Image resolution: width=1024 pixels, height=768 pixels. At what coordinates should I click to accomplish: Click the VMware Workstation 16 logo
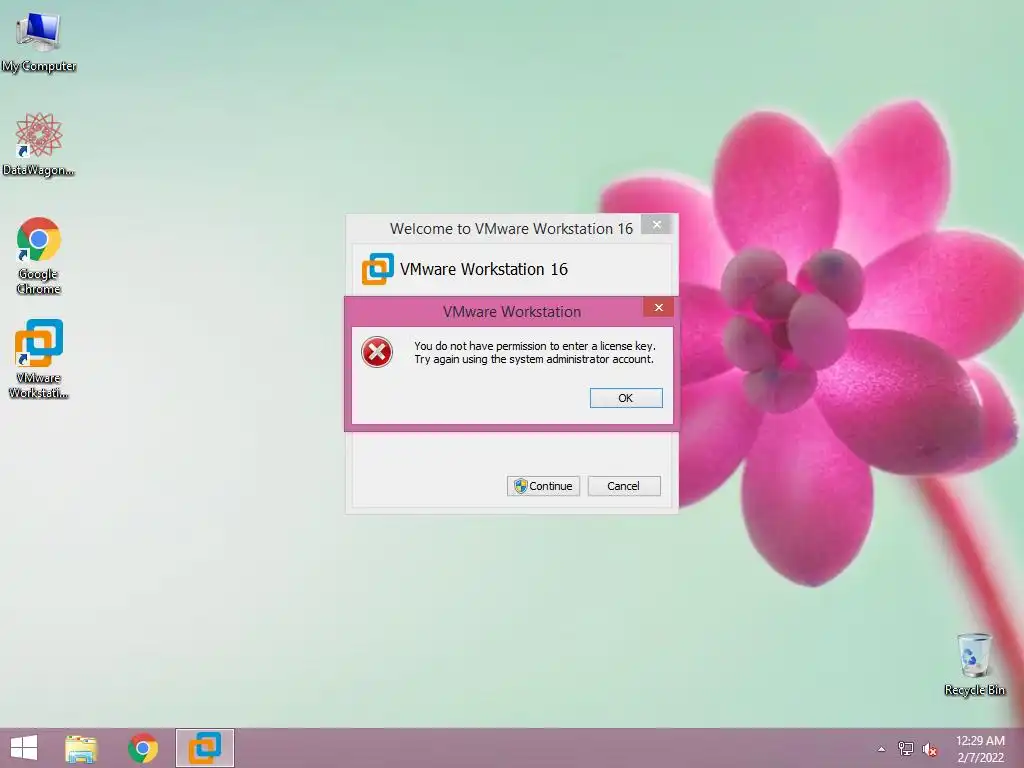(377, 269)
